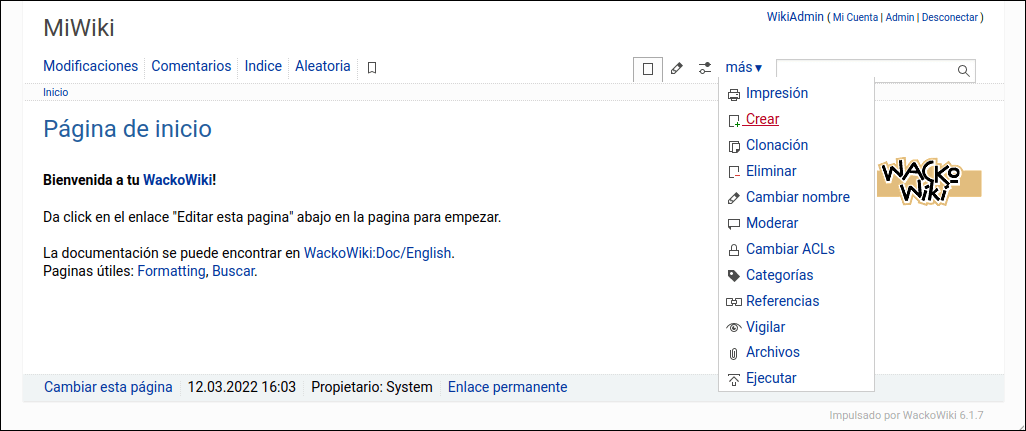Image resolution: width=1026 pixels, height=431 pixels.
Task: Select Impresión from the dropdown menu
Action: (776, 93)
